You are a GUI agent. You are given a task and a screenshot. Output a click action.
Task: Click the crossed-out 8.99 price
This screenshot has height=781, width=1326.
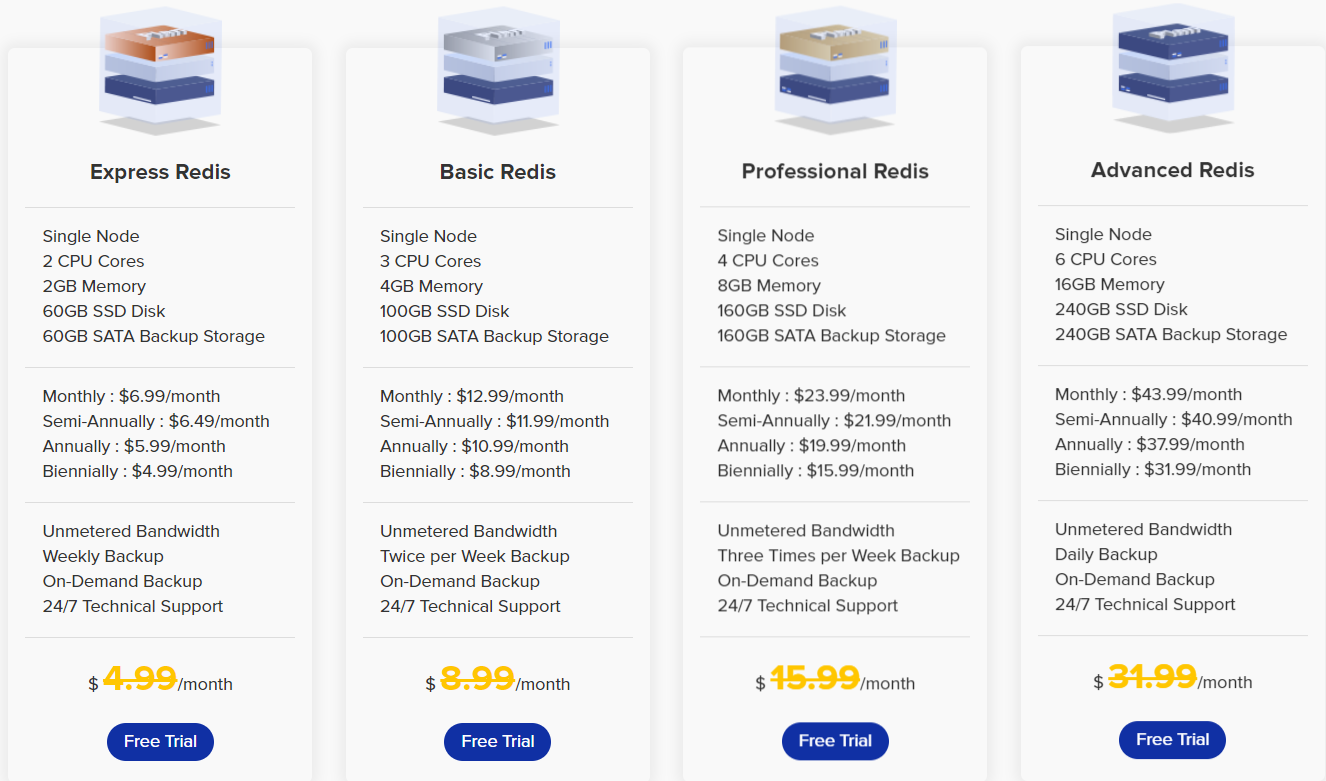click(477, 680)
